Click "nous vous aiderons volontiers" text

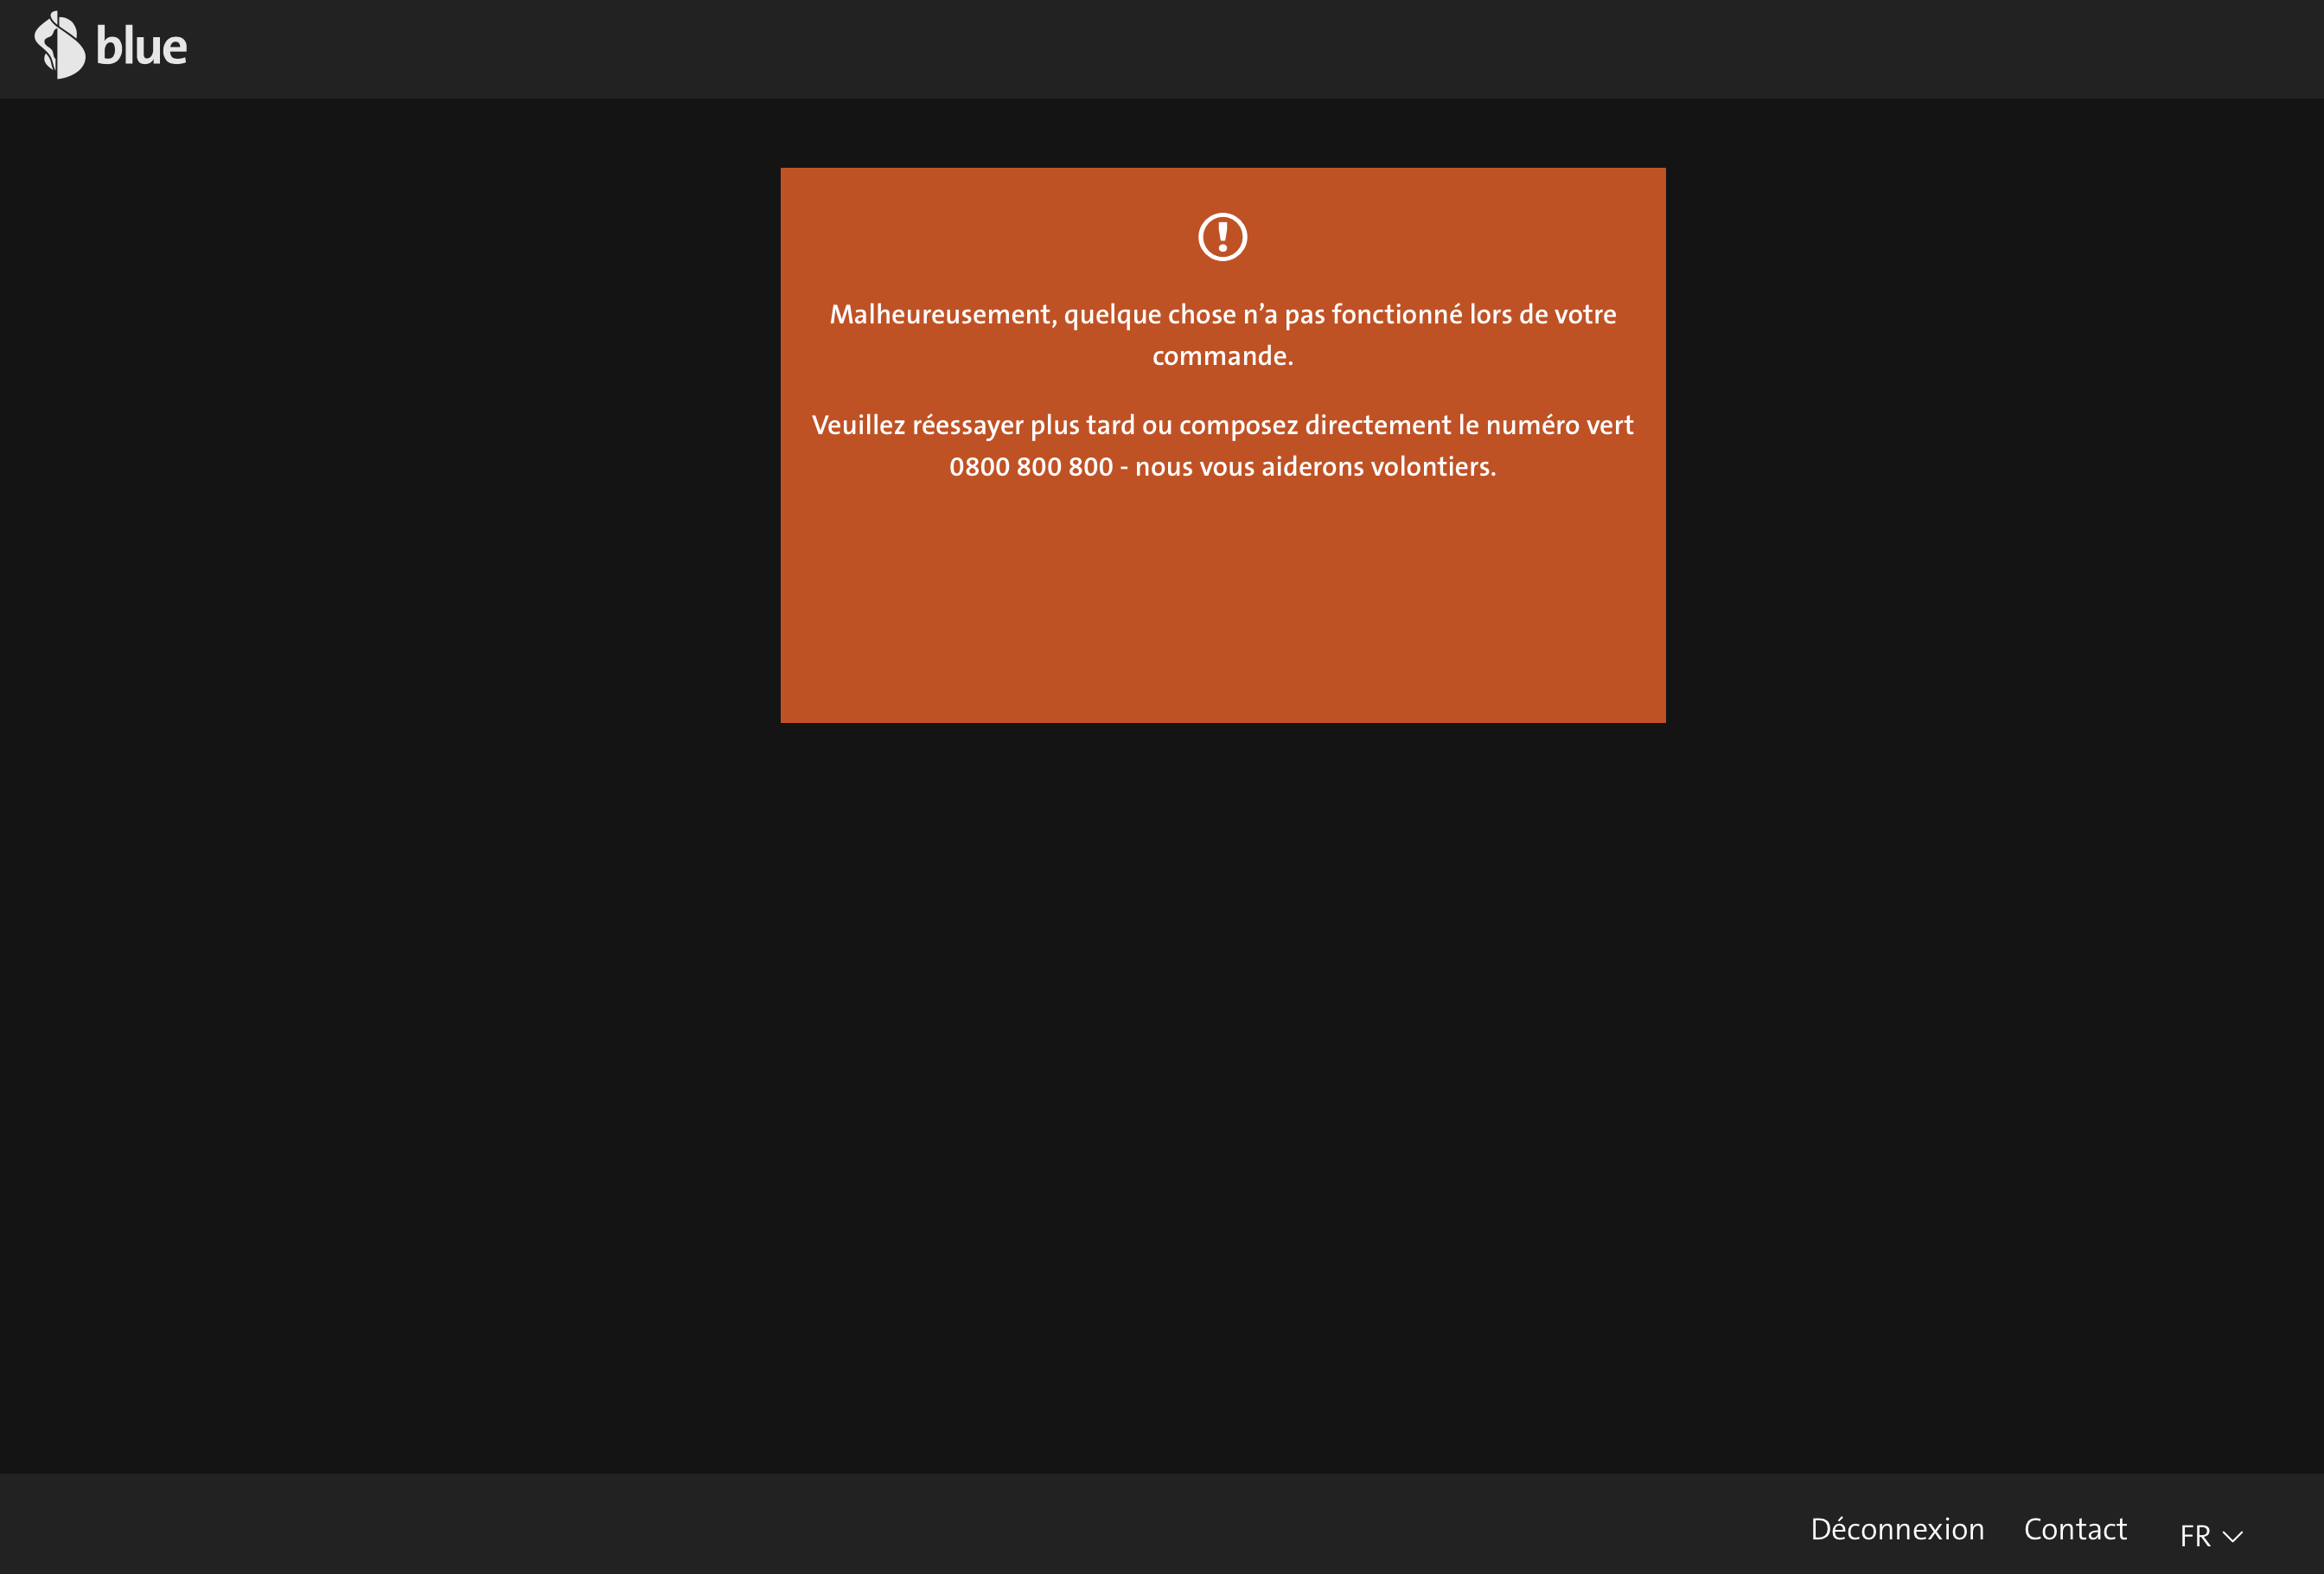click(x=1314, y=467)
